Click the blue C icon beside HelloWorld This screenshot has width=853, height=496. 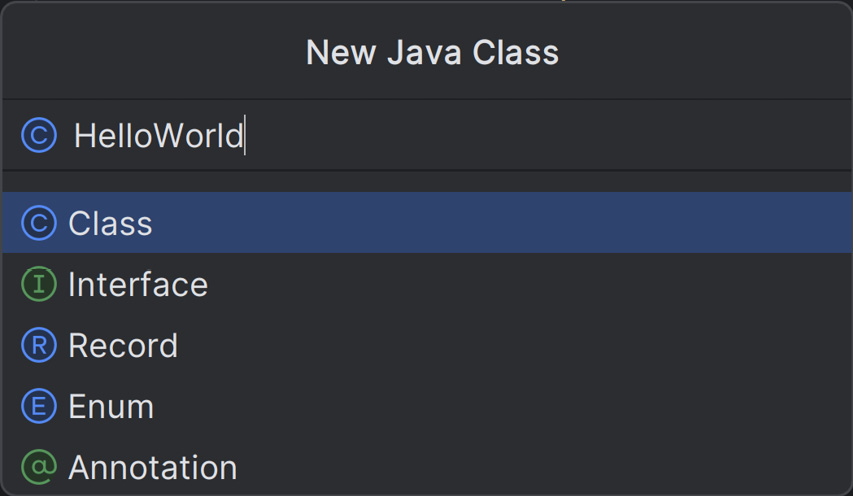(x=39, y=135)
